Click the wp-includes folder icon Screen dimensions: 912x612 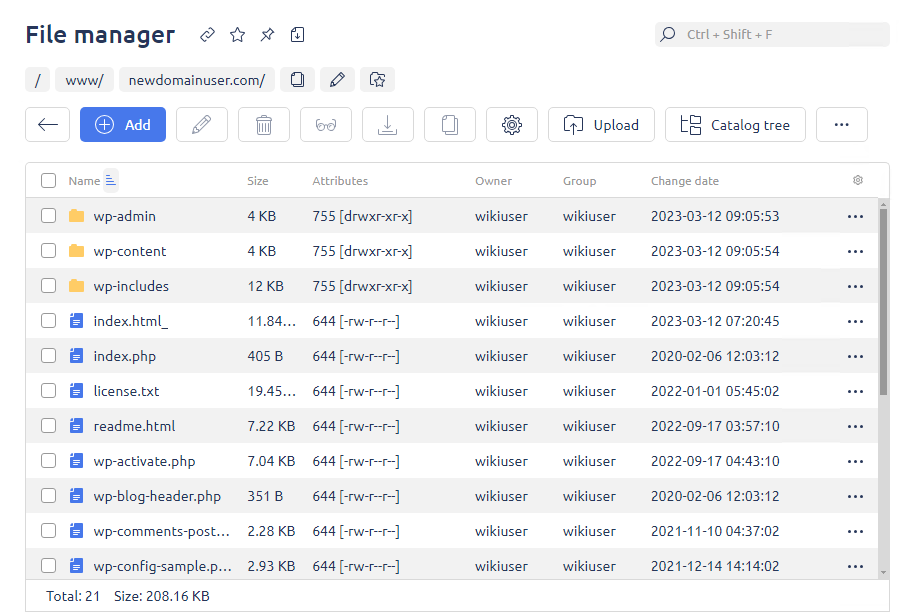[76, 286]
